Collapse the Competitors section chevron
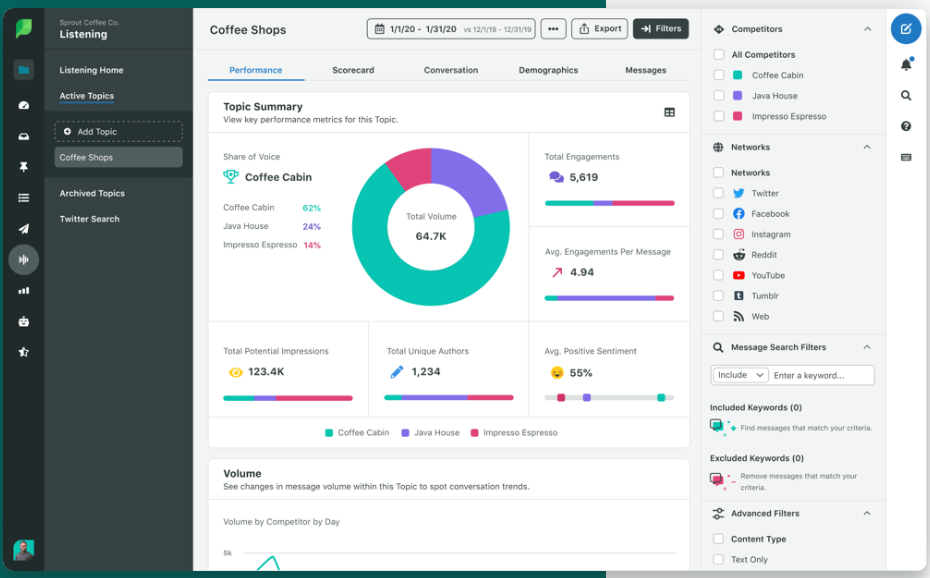 pos(867,28)
